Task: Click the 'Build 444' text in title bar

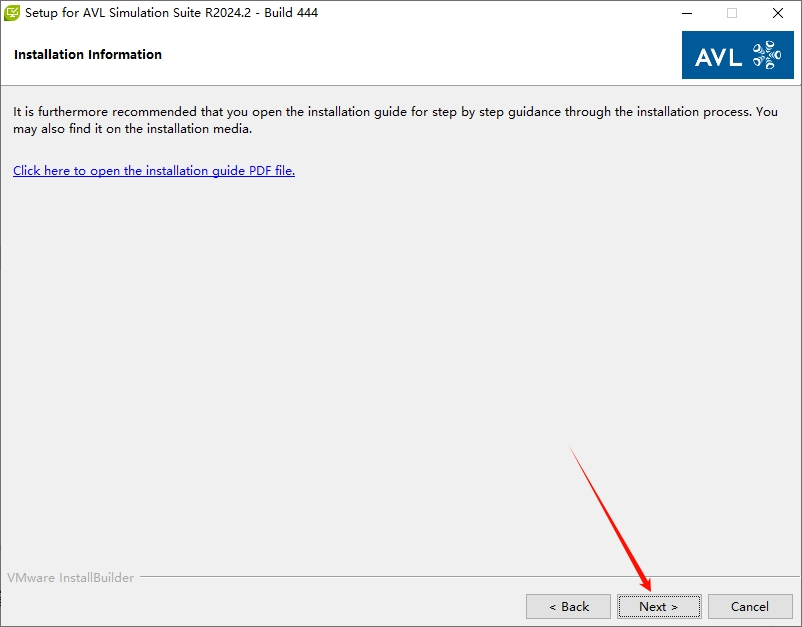Action: [290, 14]
